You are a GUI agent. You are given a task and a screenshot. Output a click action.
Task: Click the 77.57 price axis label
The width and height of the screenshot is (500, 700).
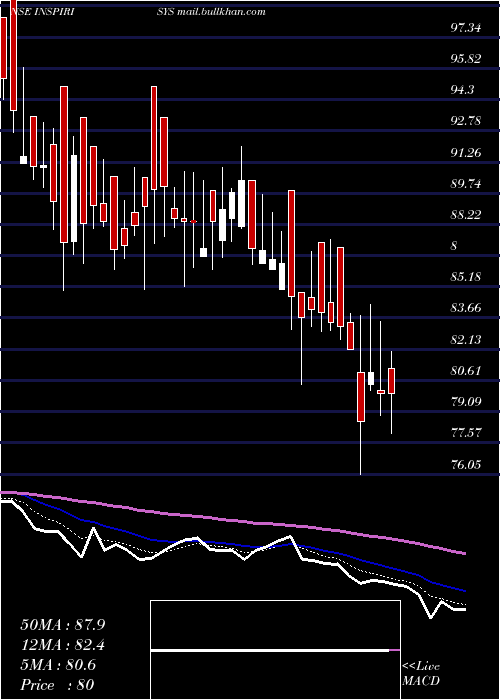point(466,433)
